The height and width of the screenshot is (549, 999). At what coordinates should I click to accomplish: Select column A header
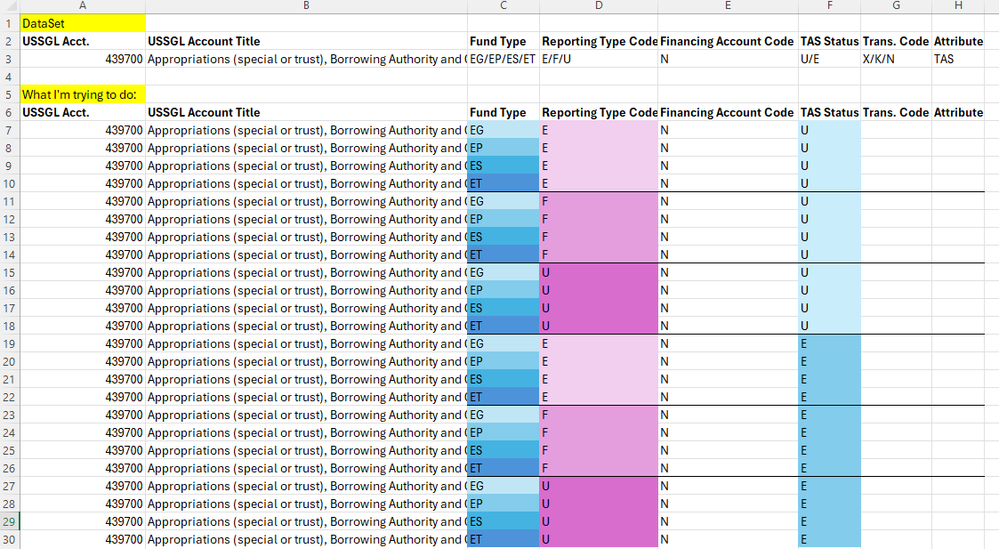[83, 6]
